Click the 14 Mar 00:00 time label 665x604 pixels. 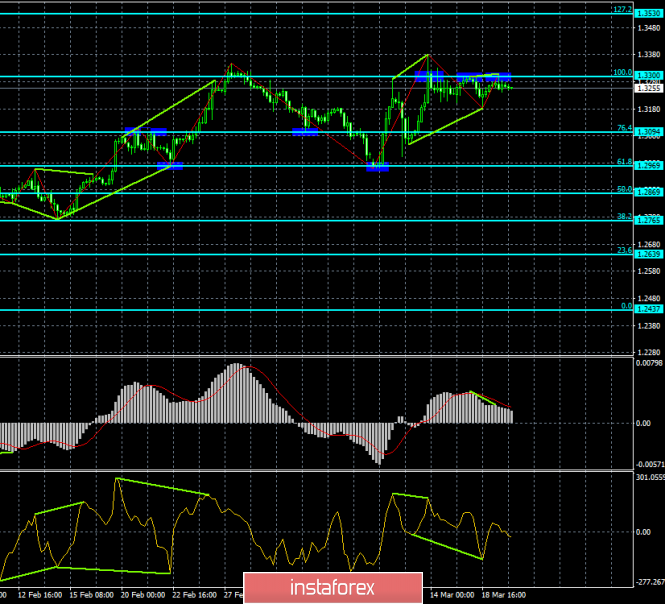452,595
